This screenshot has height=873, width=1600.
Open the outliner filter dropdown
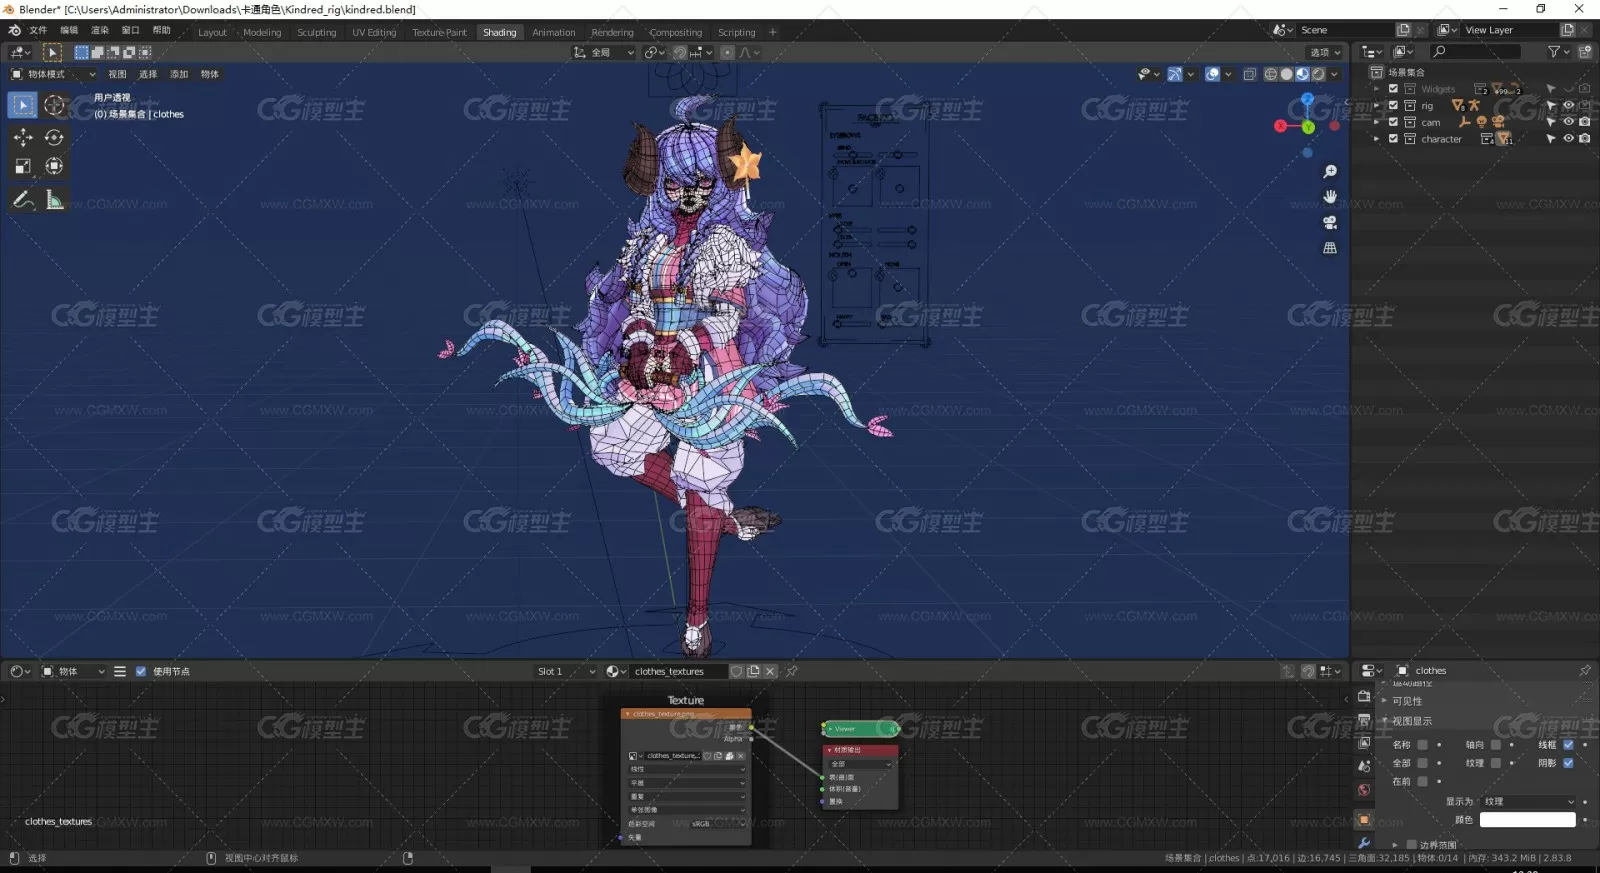1557,51
